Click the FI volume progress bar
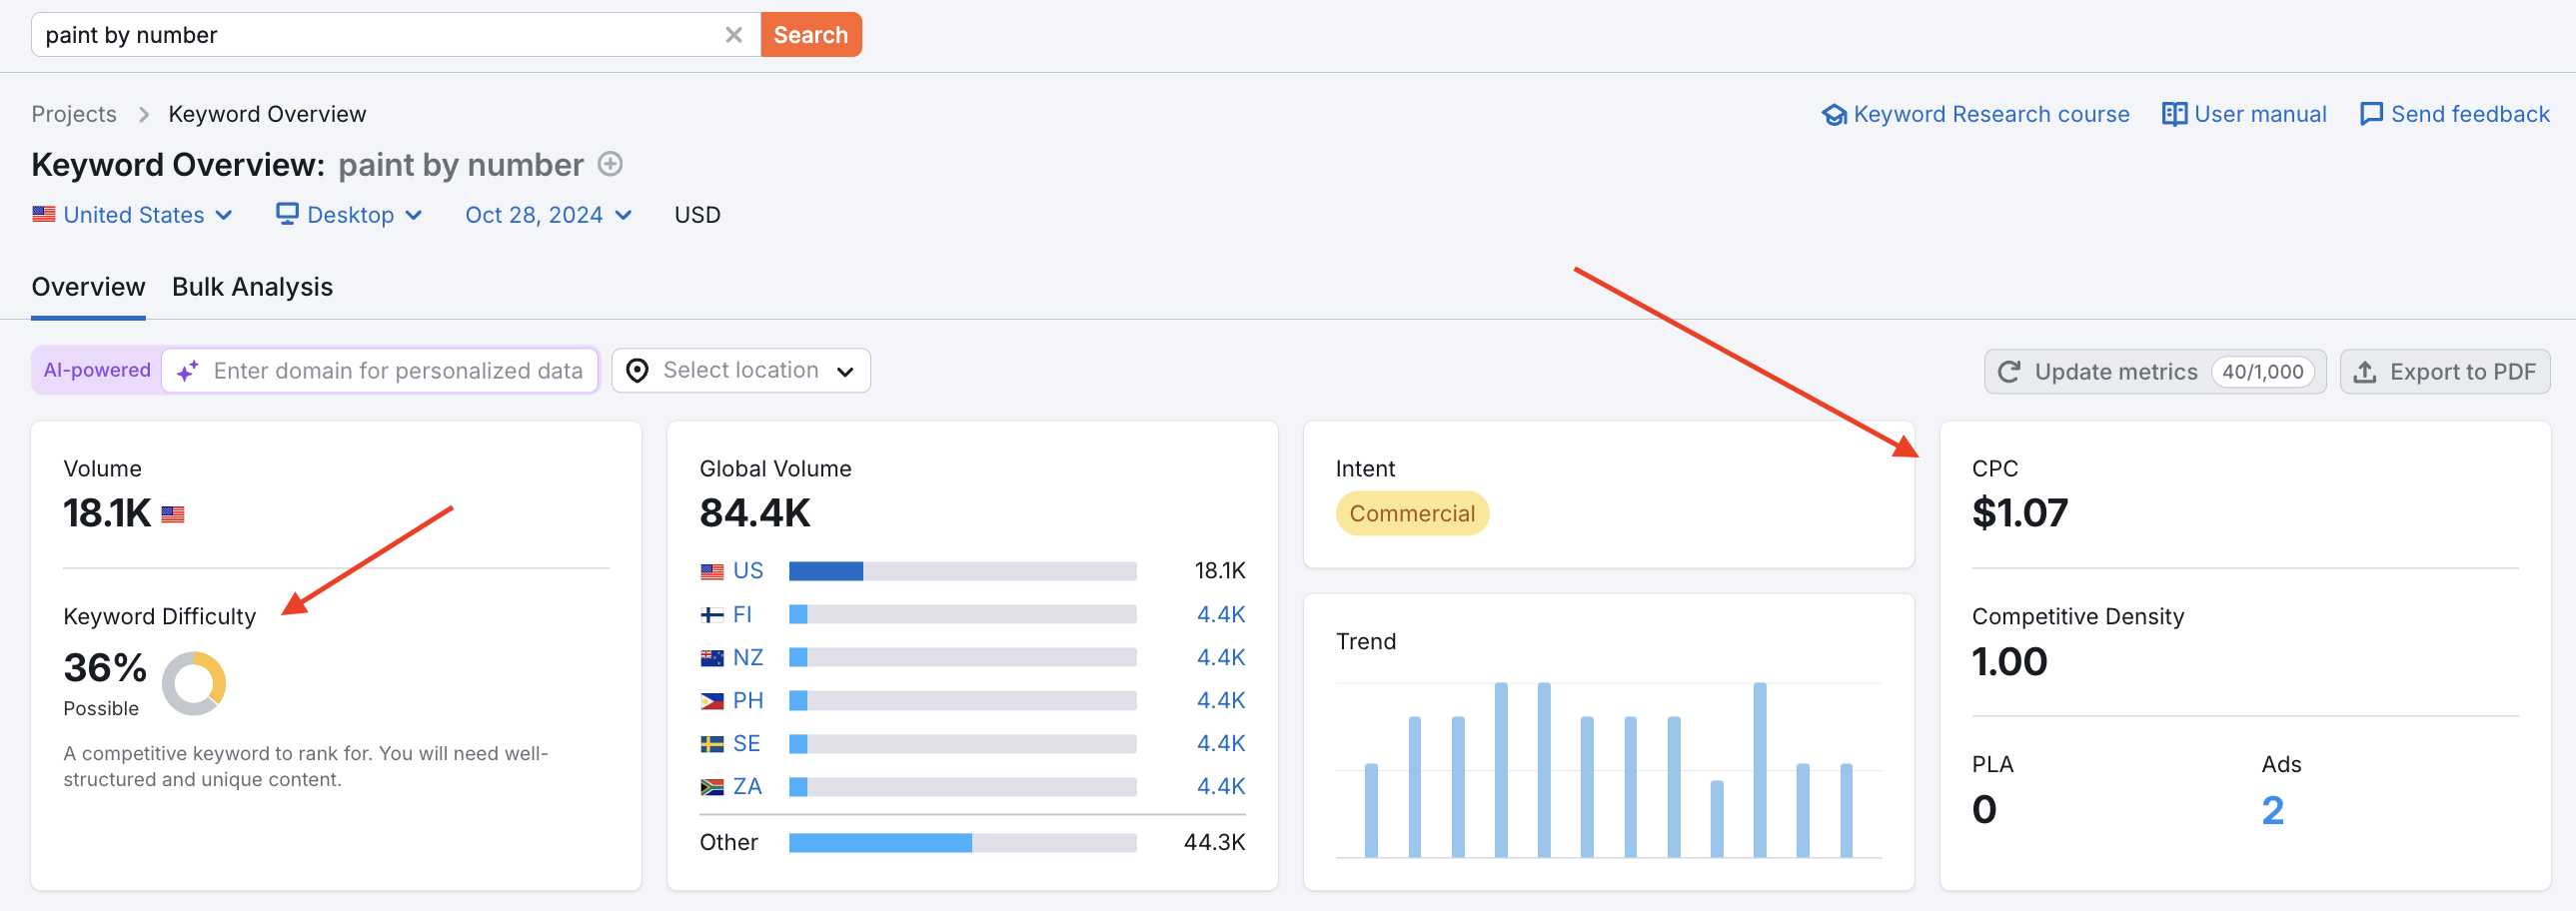Image resolution: width=2576 pixels, height=911 pixels. [x=962, y=614]
